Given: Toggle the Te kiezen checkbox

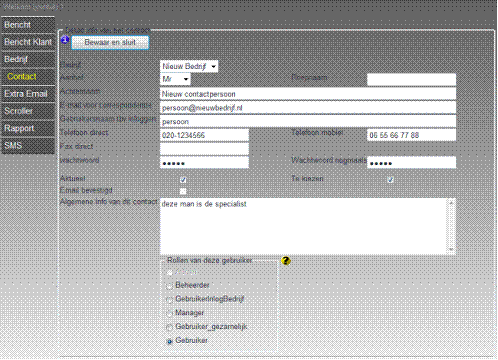Looking at the screenshot, I should 390,180.
